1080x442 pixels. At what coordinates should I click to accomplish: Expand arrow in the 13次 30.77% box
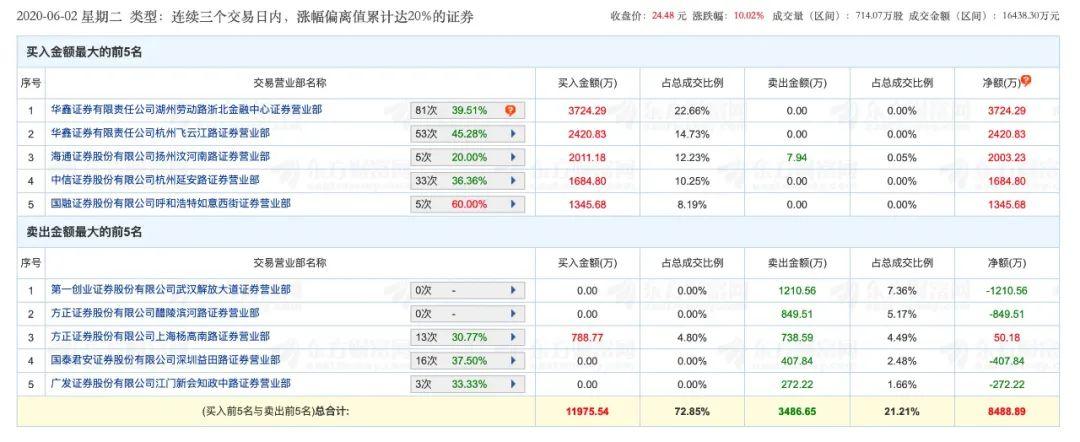point(513,337)
